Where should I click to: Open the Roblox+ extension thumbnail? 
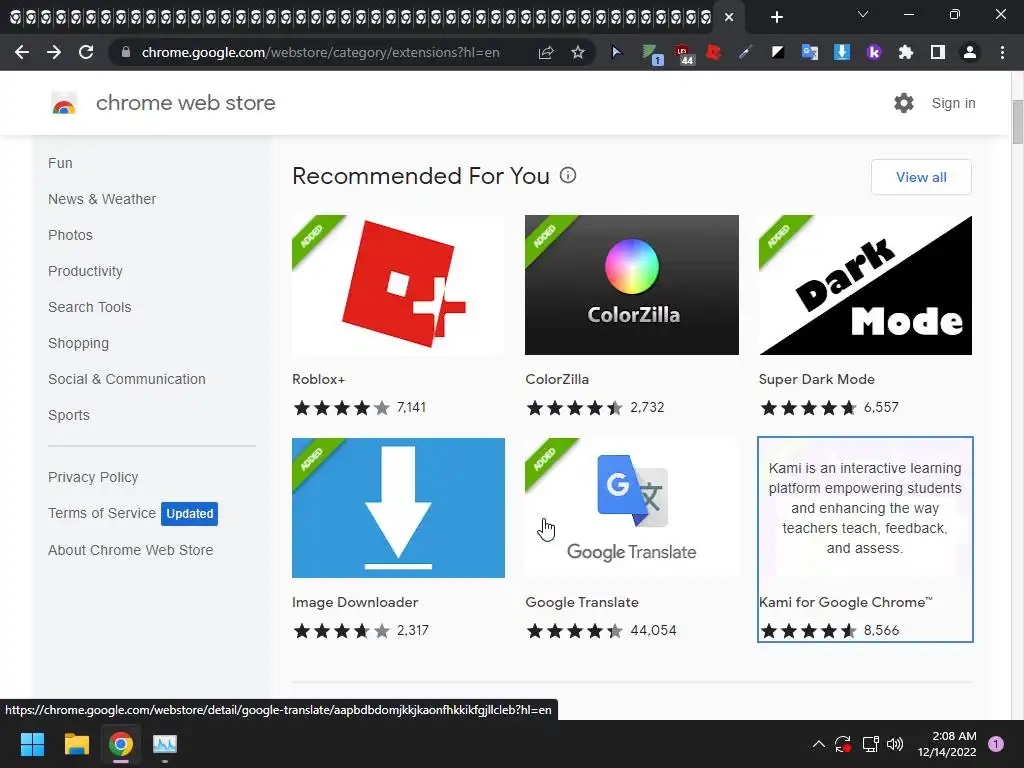[x=398, y=285]
